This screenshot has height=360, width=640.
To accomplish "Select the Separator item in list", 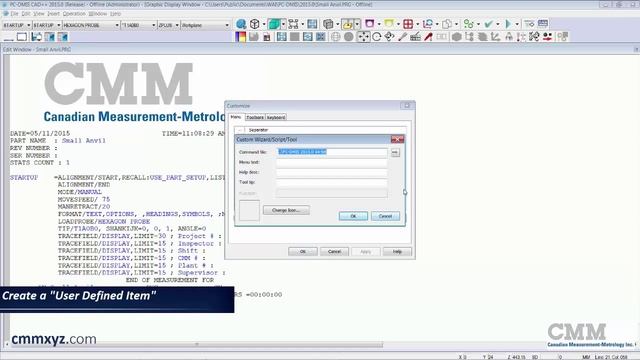I will click(x=258, y=130).
